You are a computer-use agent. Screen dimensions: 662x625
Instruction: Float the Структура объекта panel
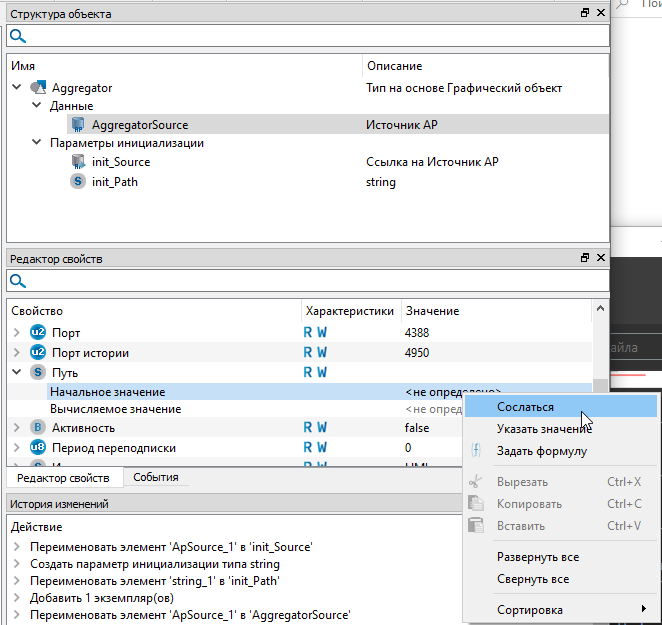click(585, 14)
